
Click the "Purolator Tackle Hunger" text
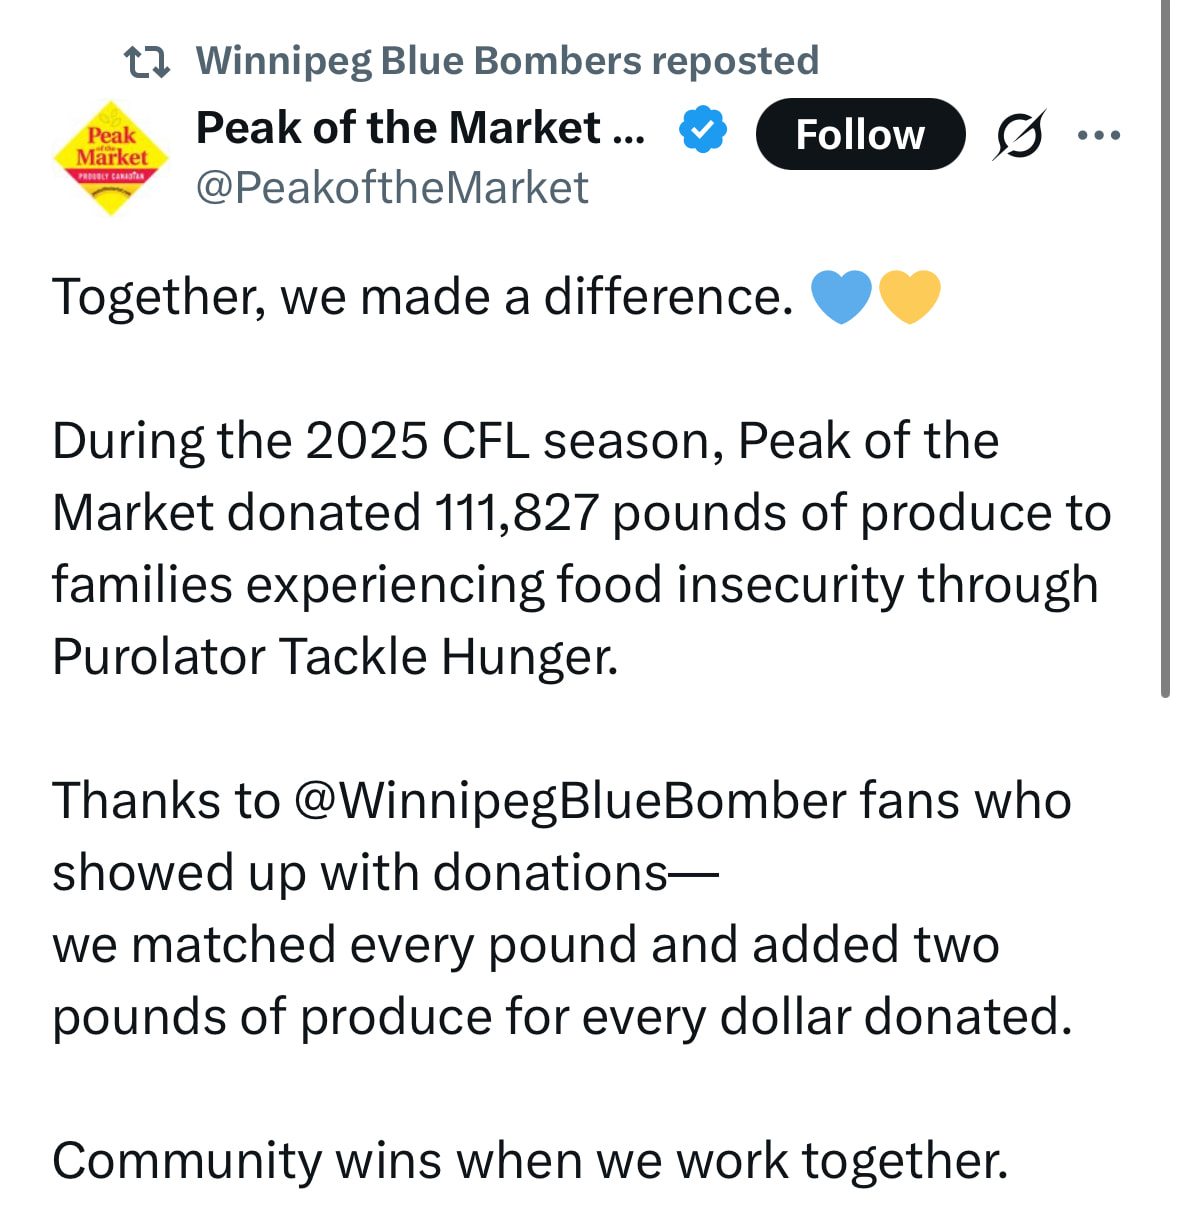pos(335,657)
